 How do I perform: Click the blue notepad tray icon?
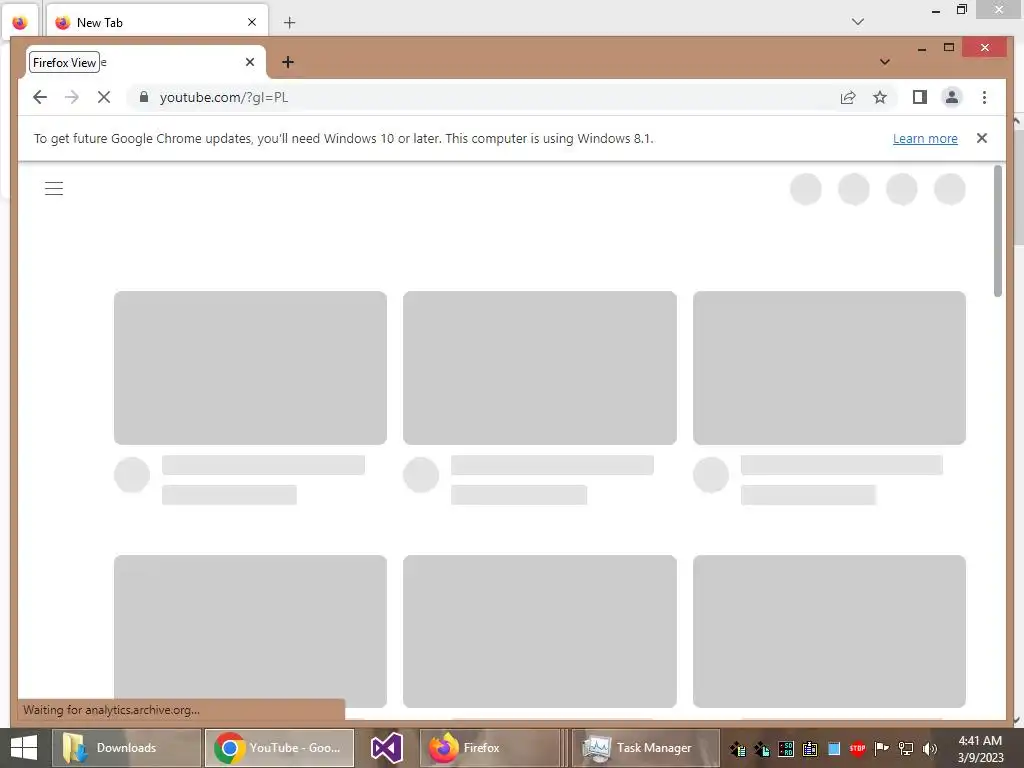click(x=834, y=748)
